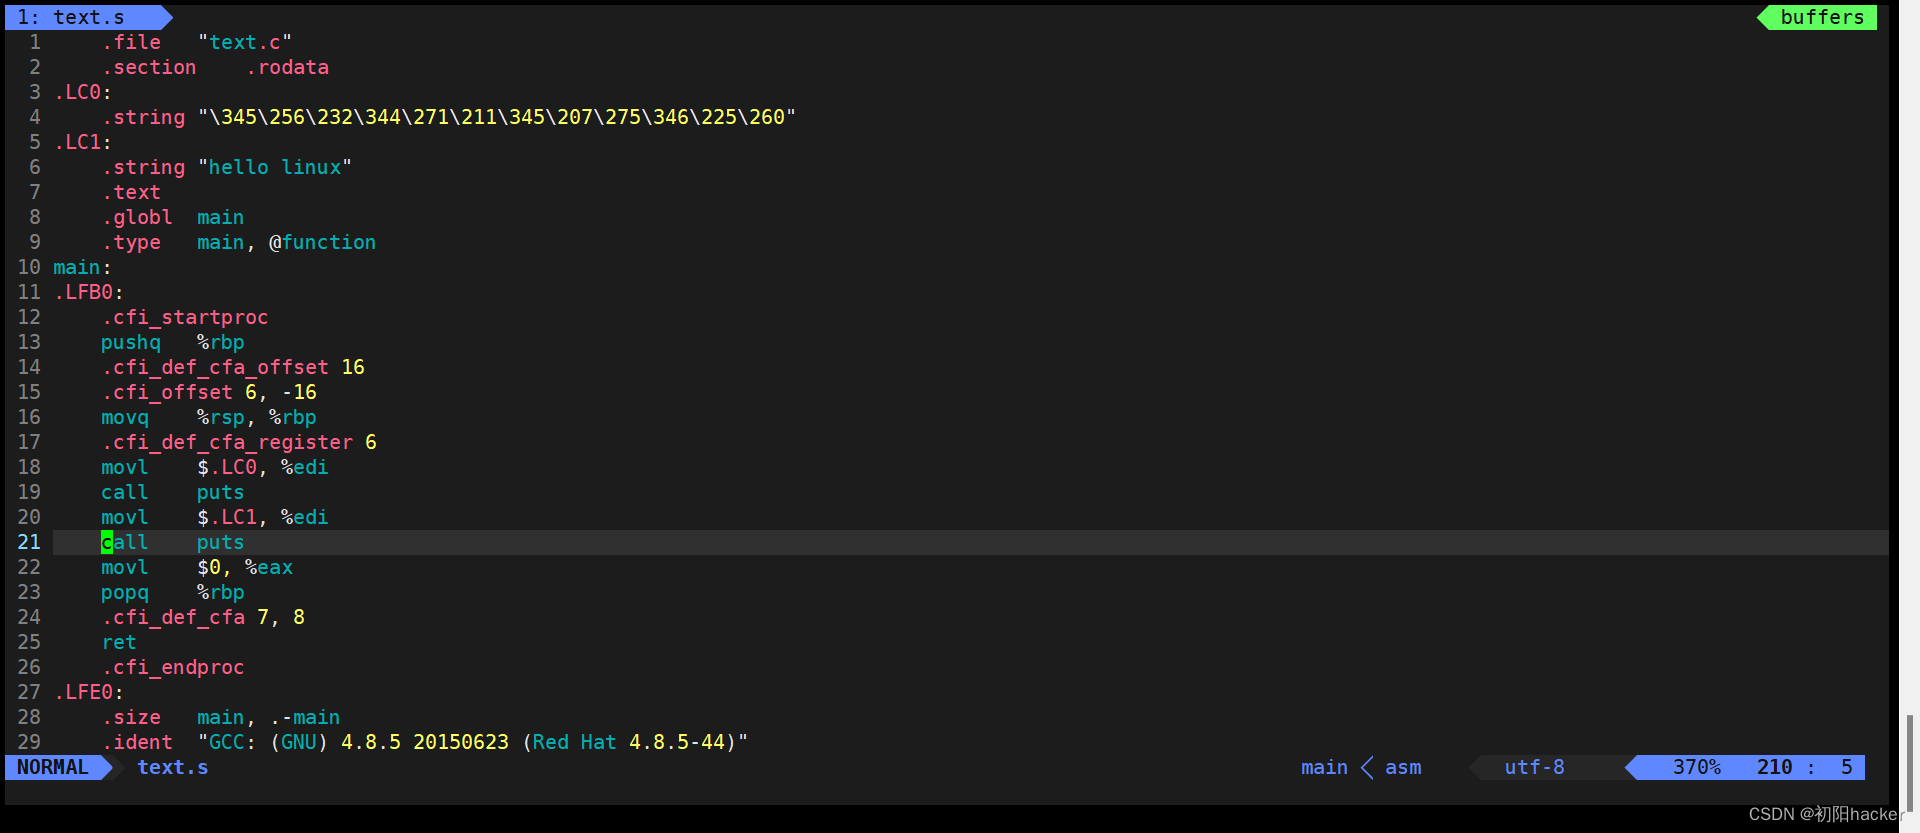The width and height of the screenshot is (1920, 833).
Task: Click .cfi_endproc on line 26
Action: [173, 667]
